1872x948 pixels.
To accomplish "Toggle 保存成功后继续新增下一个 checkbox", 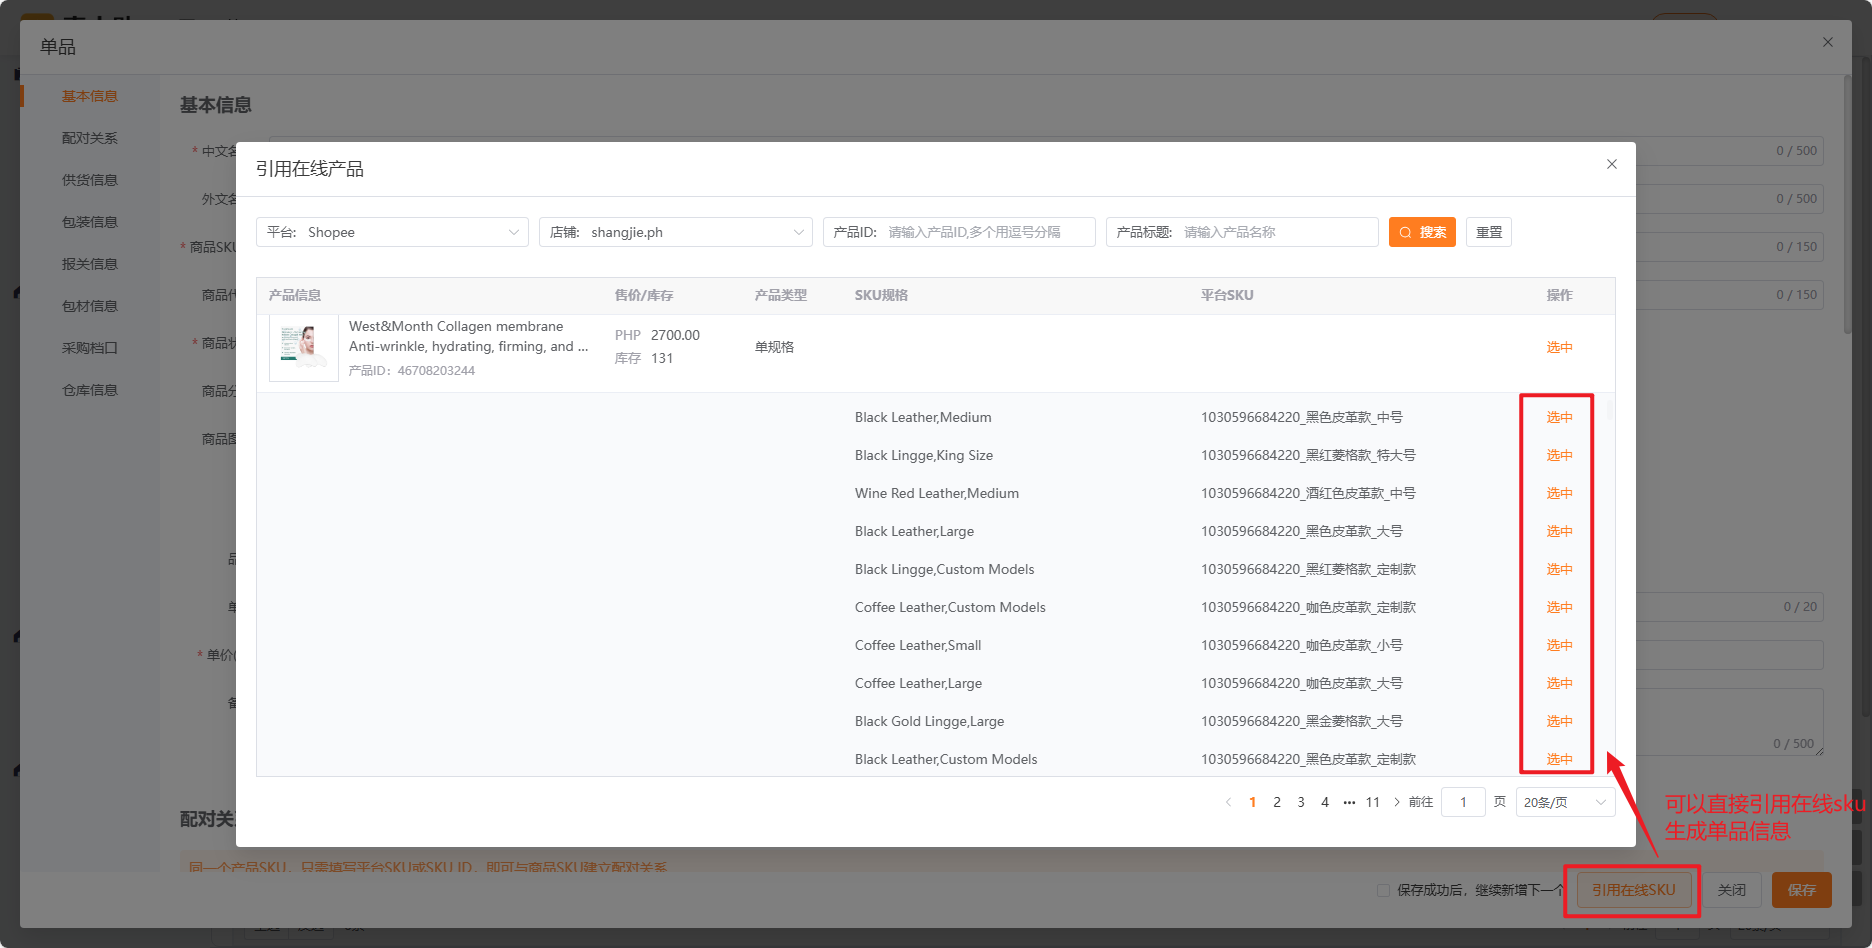I will (x=1383, y=890).
